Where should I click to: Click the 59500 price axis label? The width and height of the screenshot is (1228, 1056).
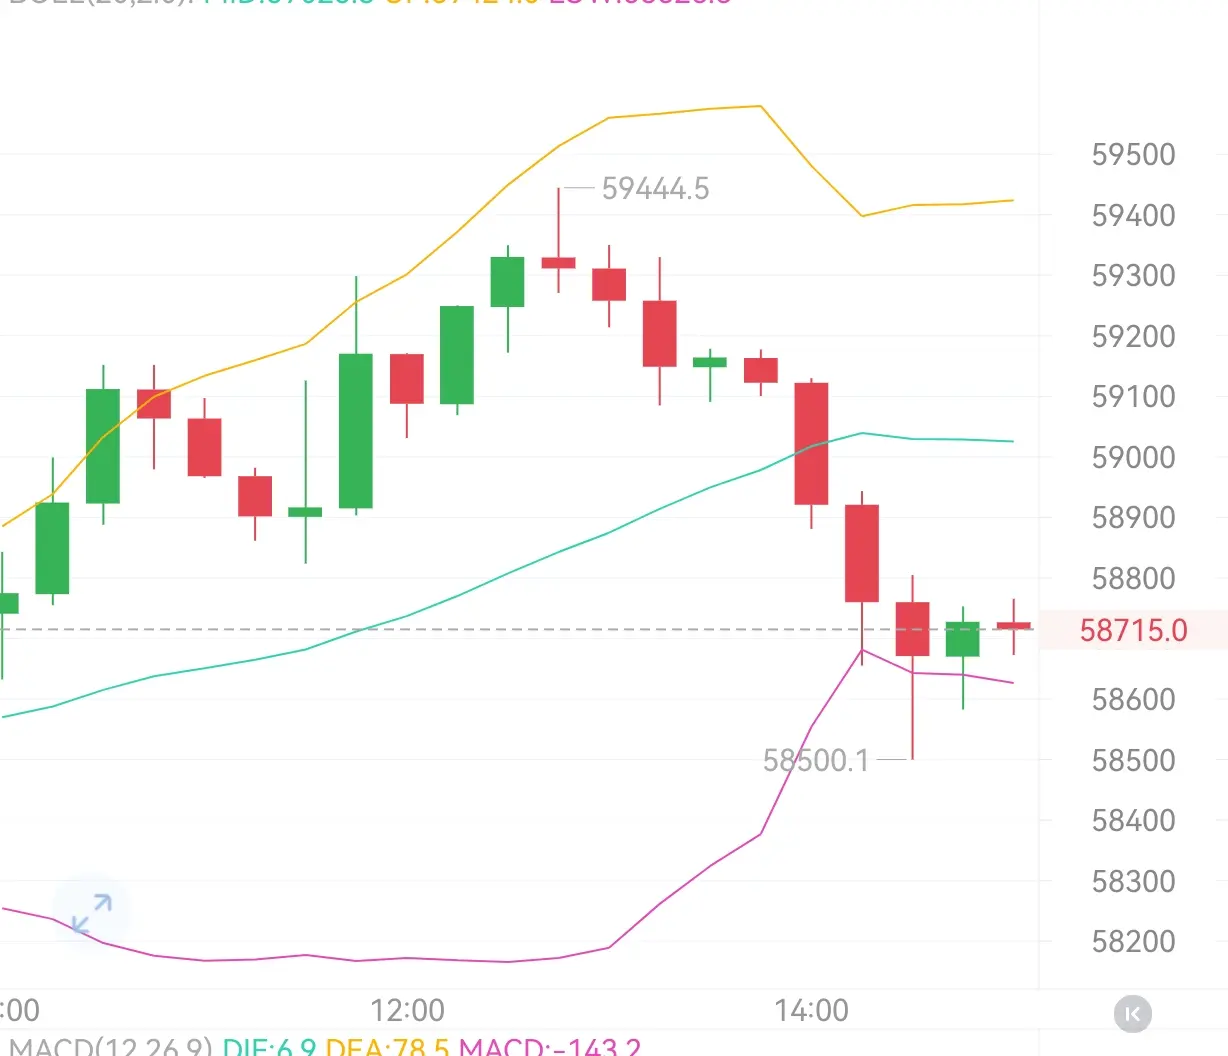(1133, 155)
